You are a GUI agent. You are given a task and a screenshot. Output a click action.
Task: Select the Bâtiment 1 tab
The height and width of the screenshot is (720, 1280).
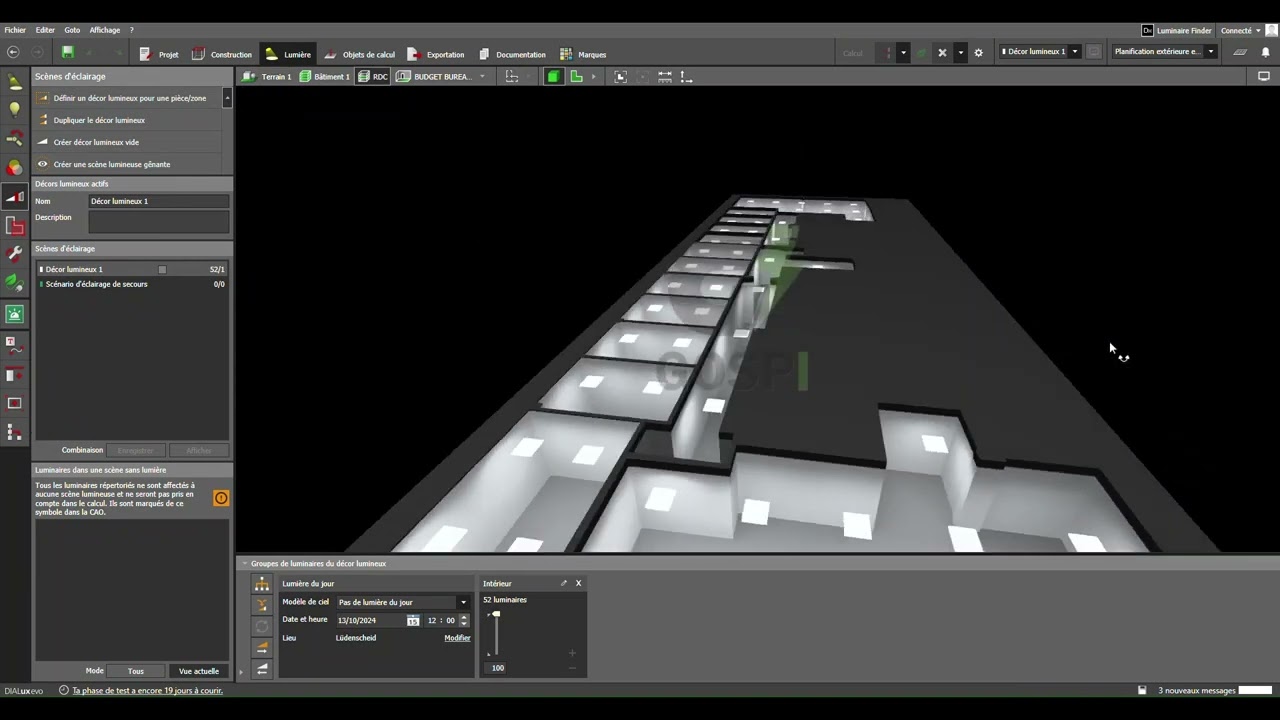(325, 77)
